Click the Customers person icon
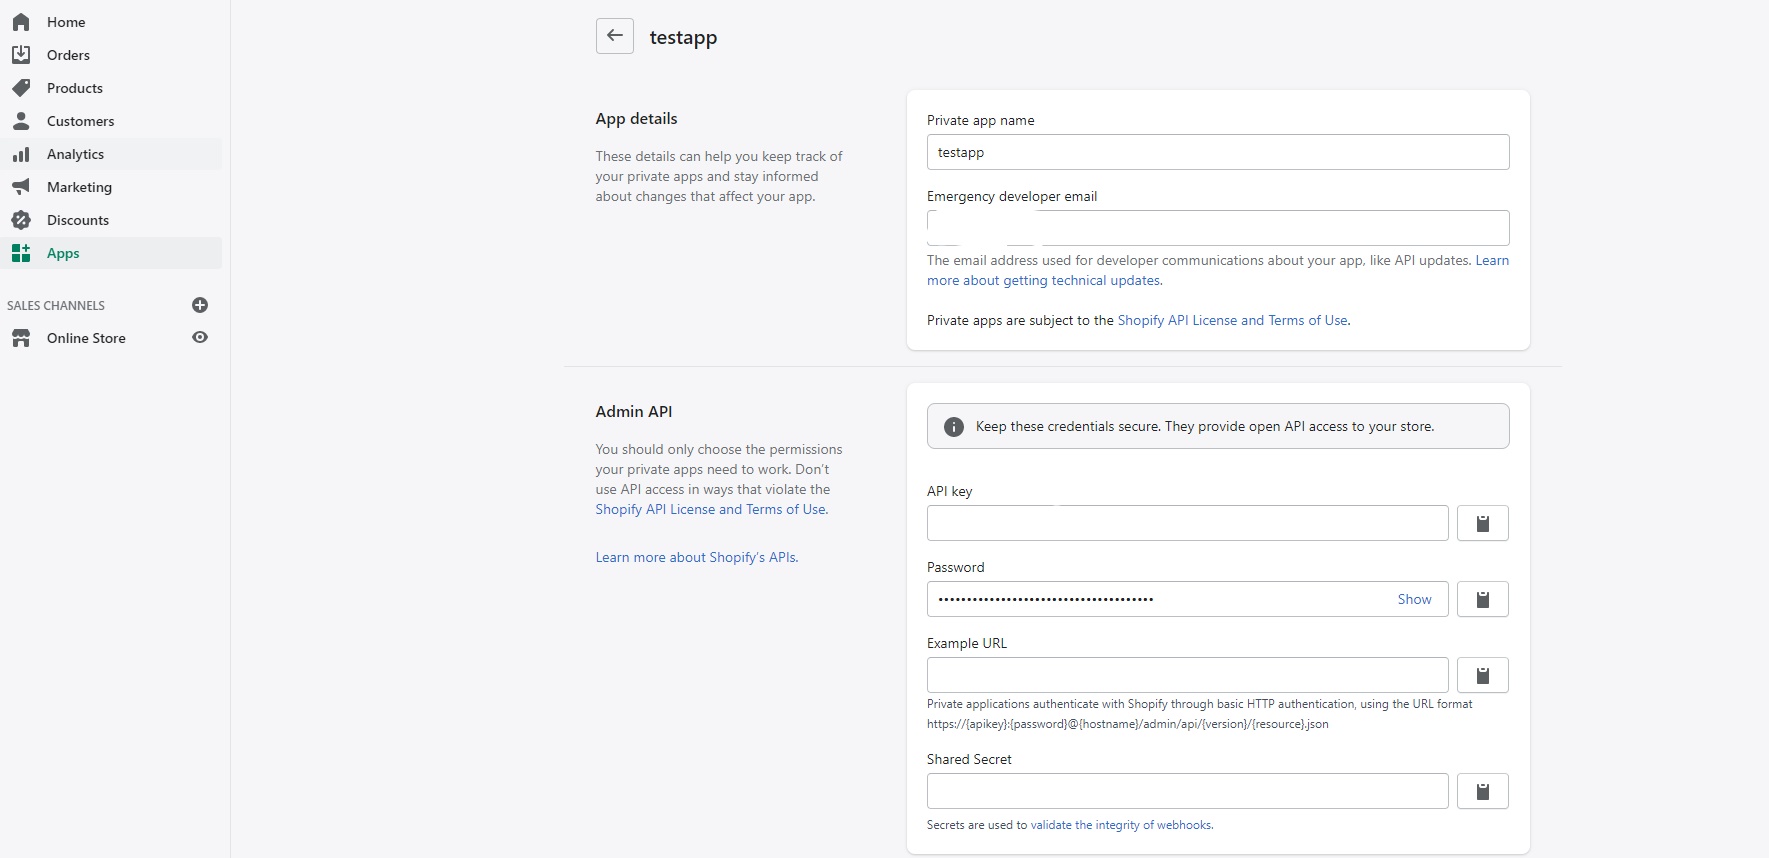Image resolution: width=1769 pixels, height=858 pixels. [x=21, y=121]
